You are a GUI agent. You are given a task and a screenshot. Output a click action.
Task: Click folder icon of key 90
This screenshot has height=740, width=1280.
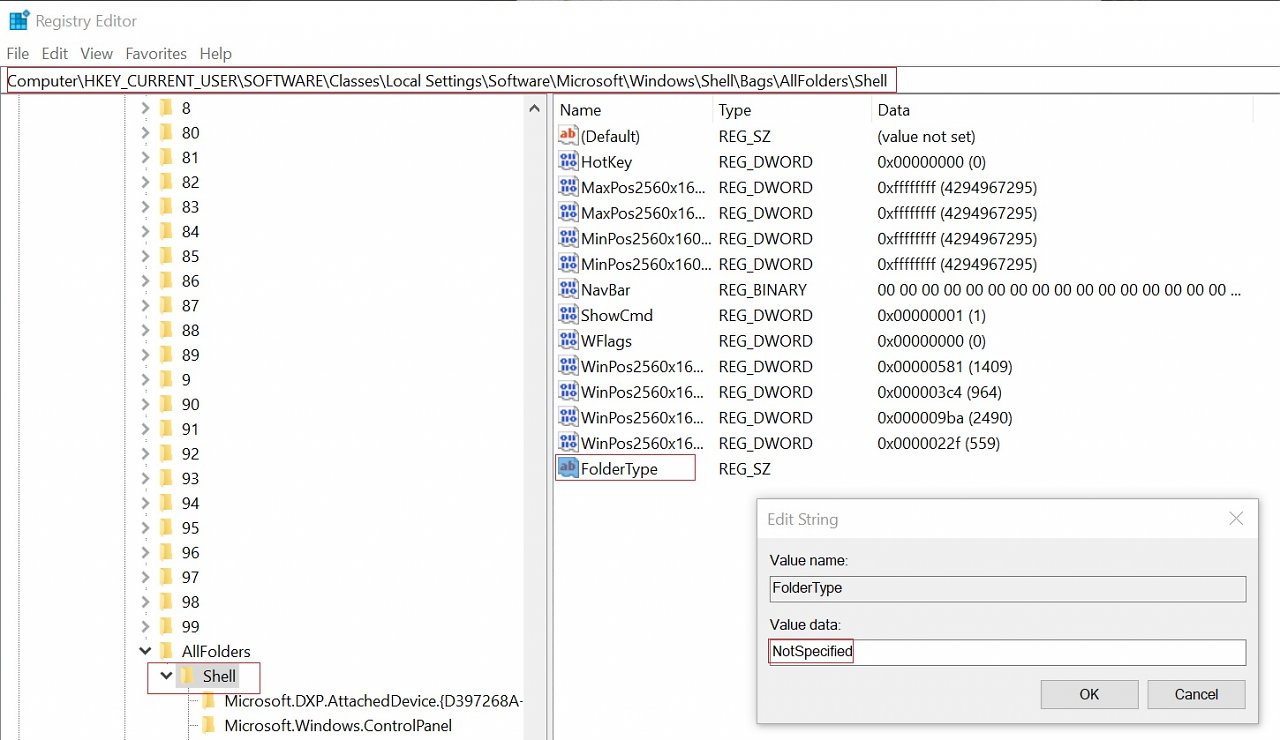pyautogui.click(x=167, y=404)
